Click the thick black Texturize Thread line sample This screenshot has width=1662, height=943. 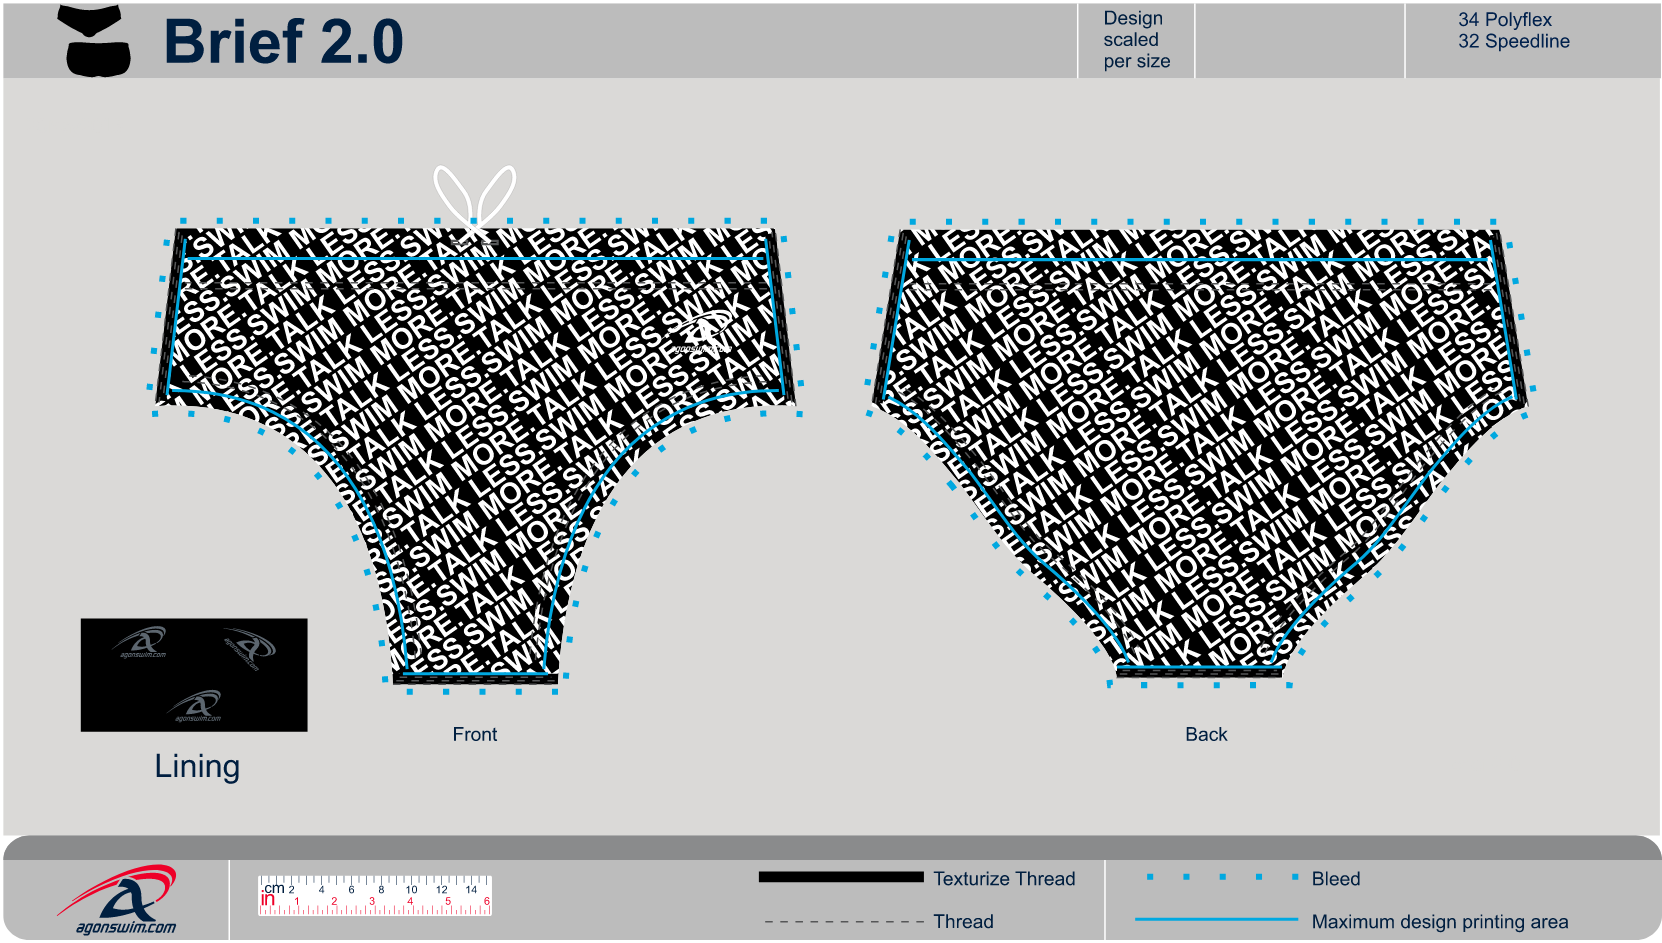[x=840, y=877]
